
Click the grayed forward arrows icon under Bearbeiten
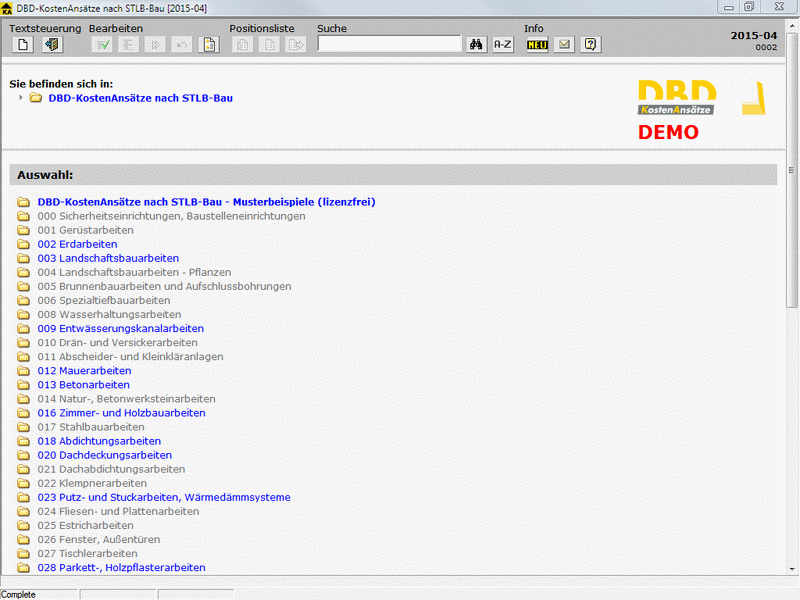click(x=155, y=45)
